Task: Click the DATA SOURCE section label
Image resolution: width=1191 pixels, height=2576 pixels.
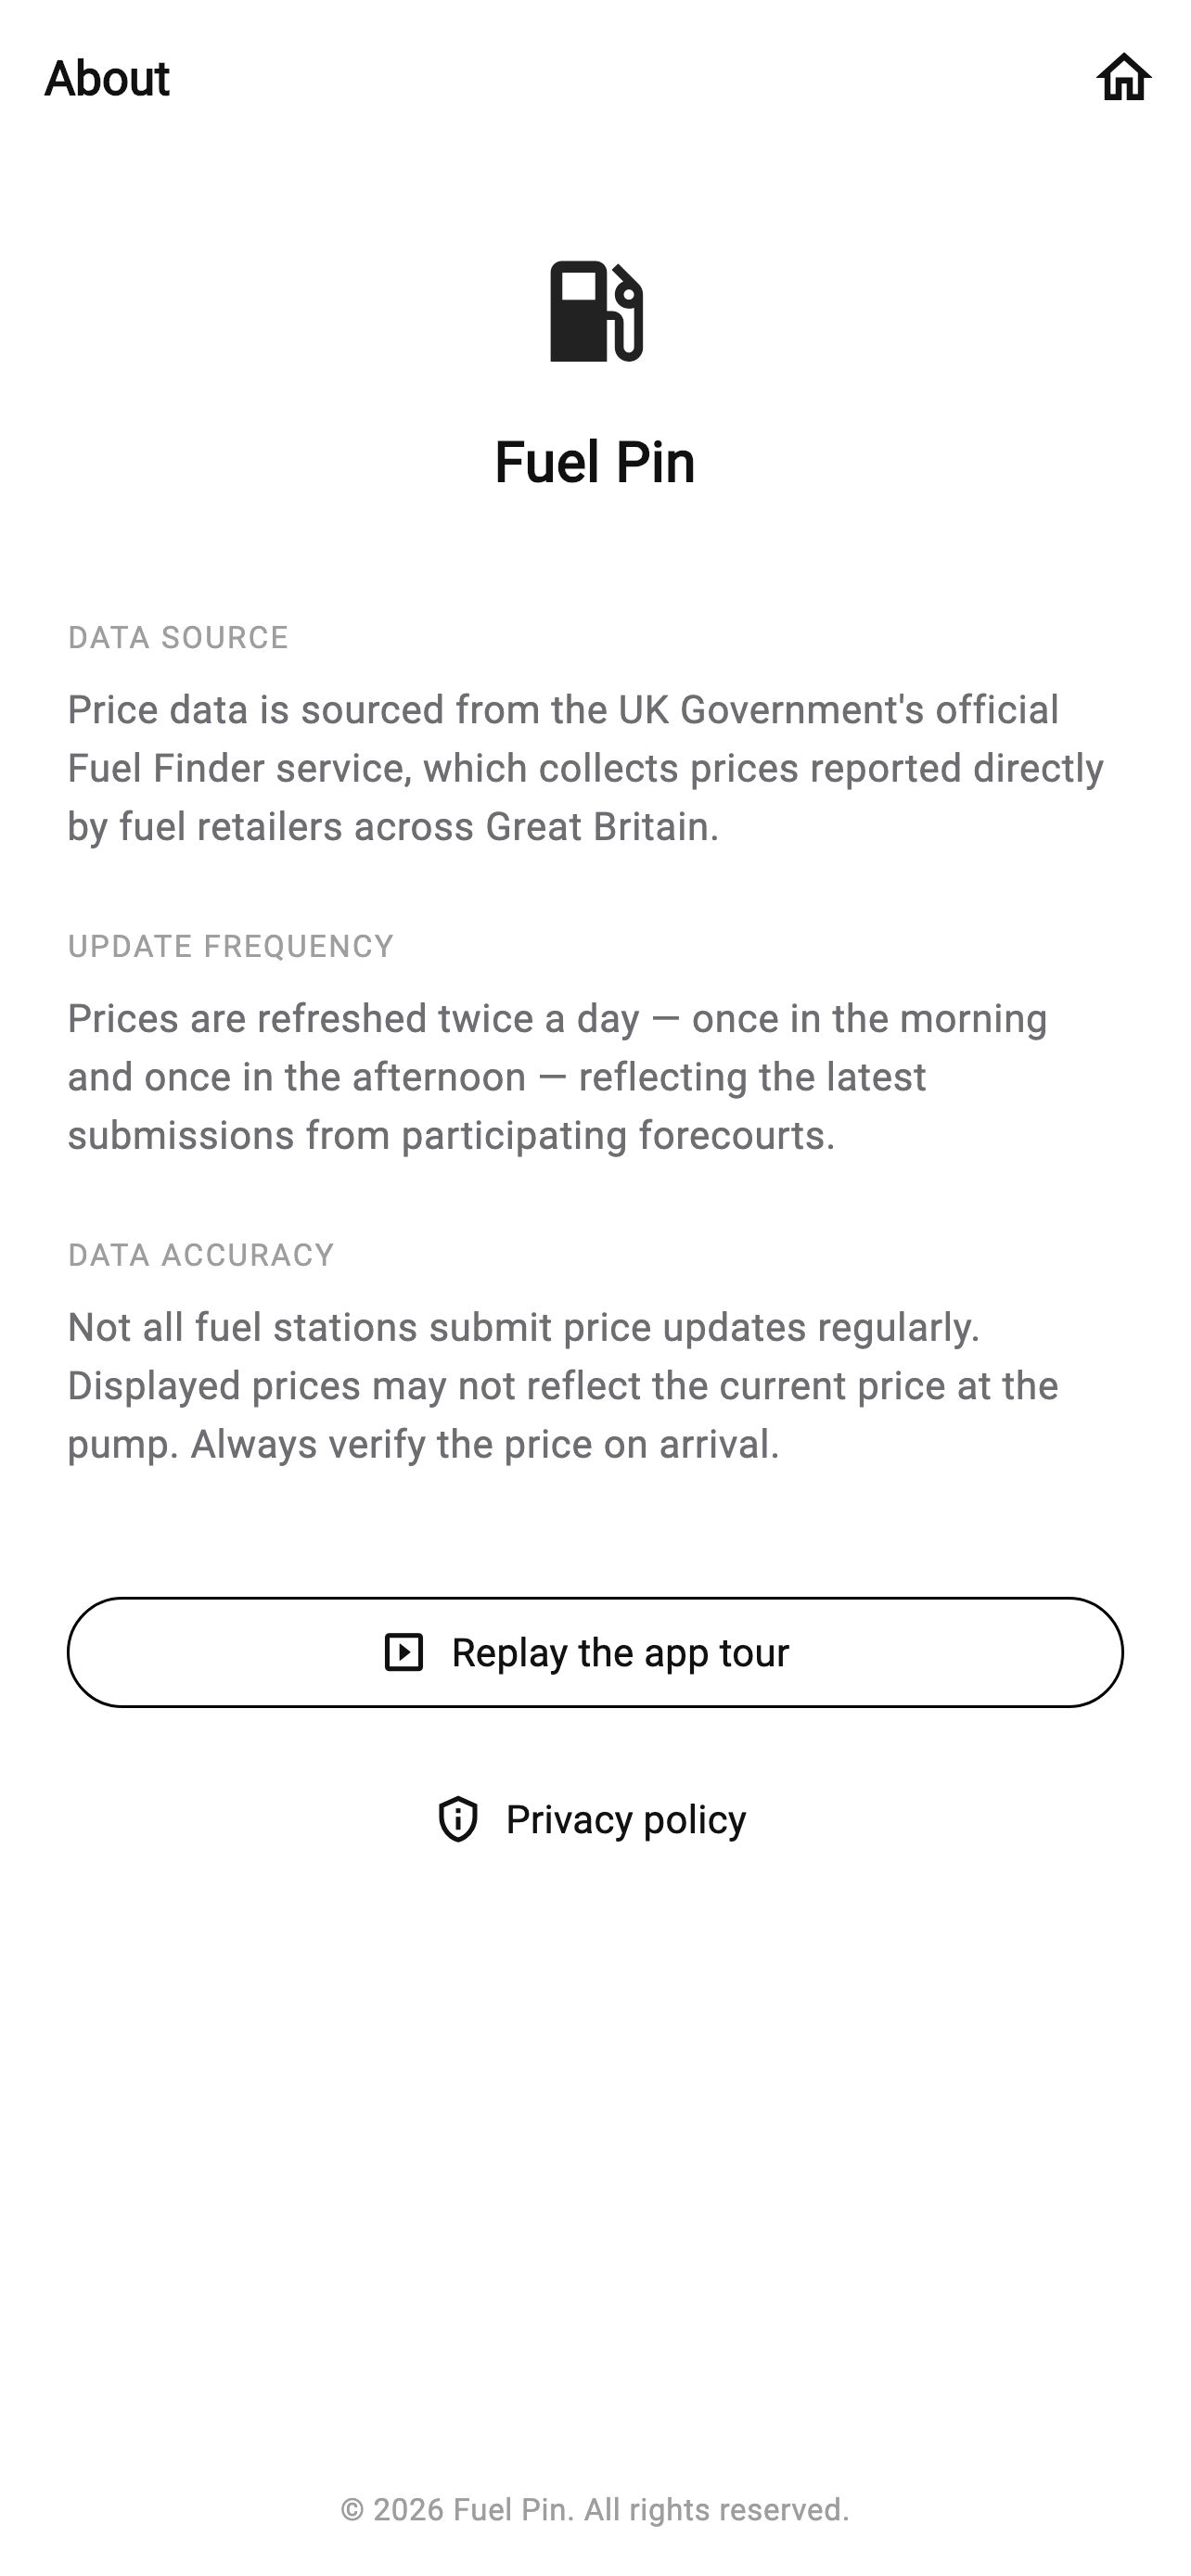Action: 178,637
